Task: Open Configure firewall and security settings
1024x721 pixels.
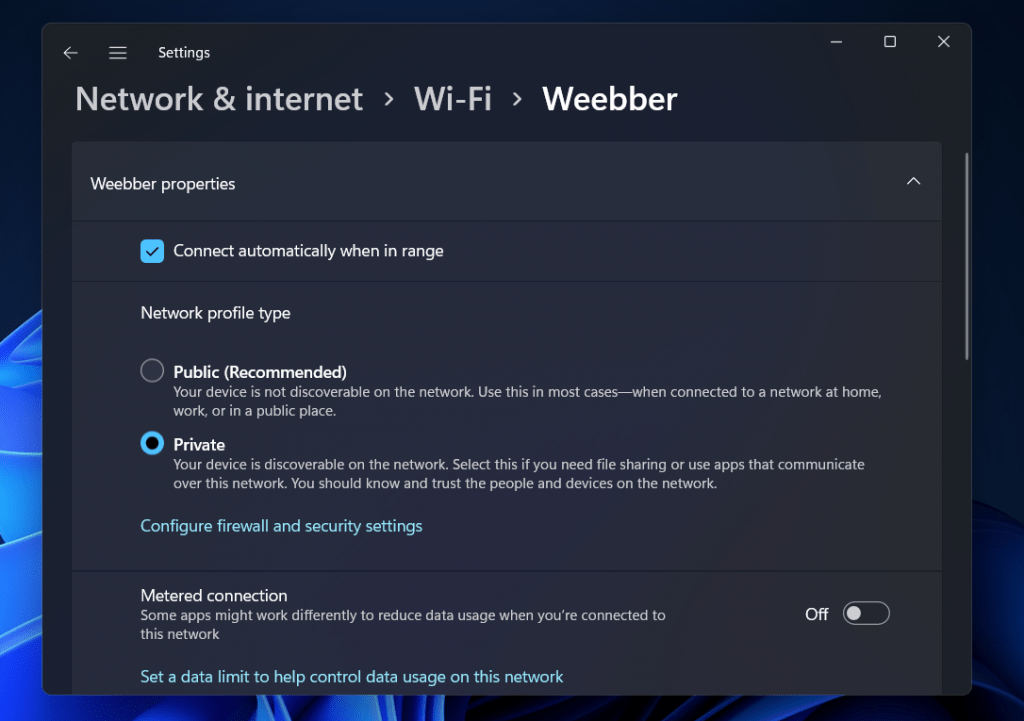Action: (281, 525)
